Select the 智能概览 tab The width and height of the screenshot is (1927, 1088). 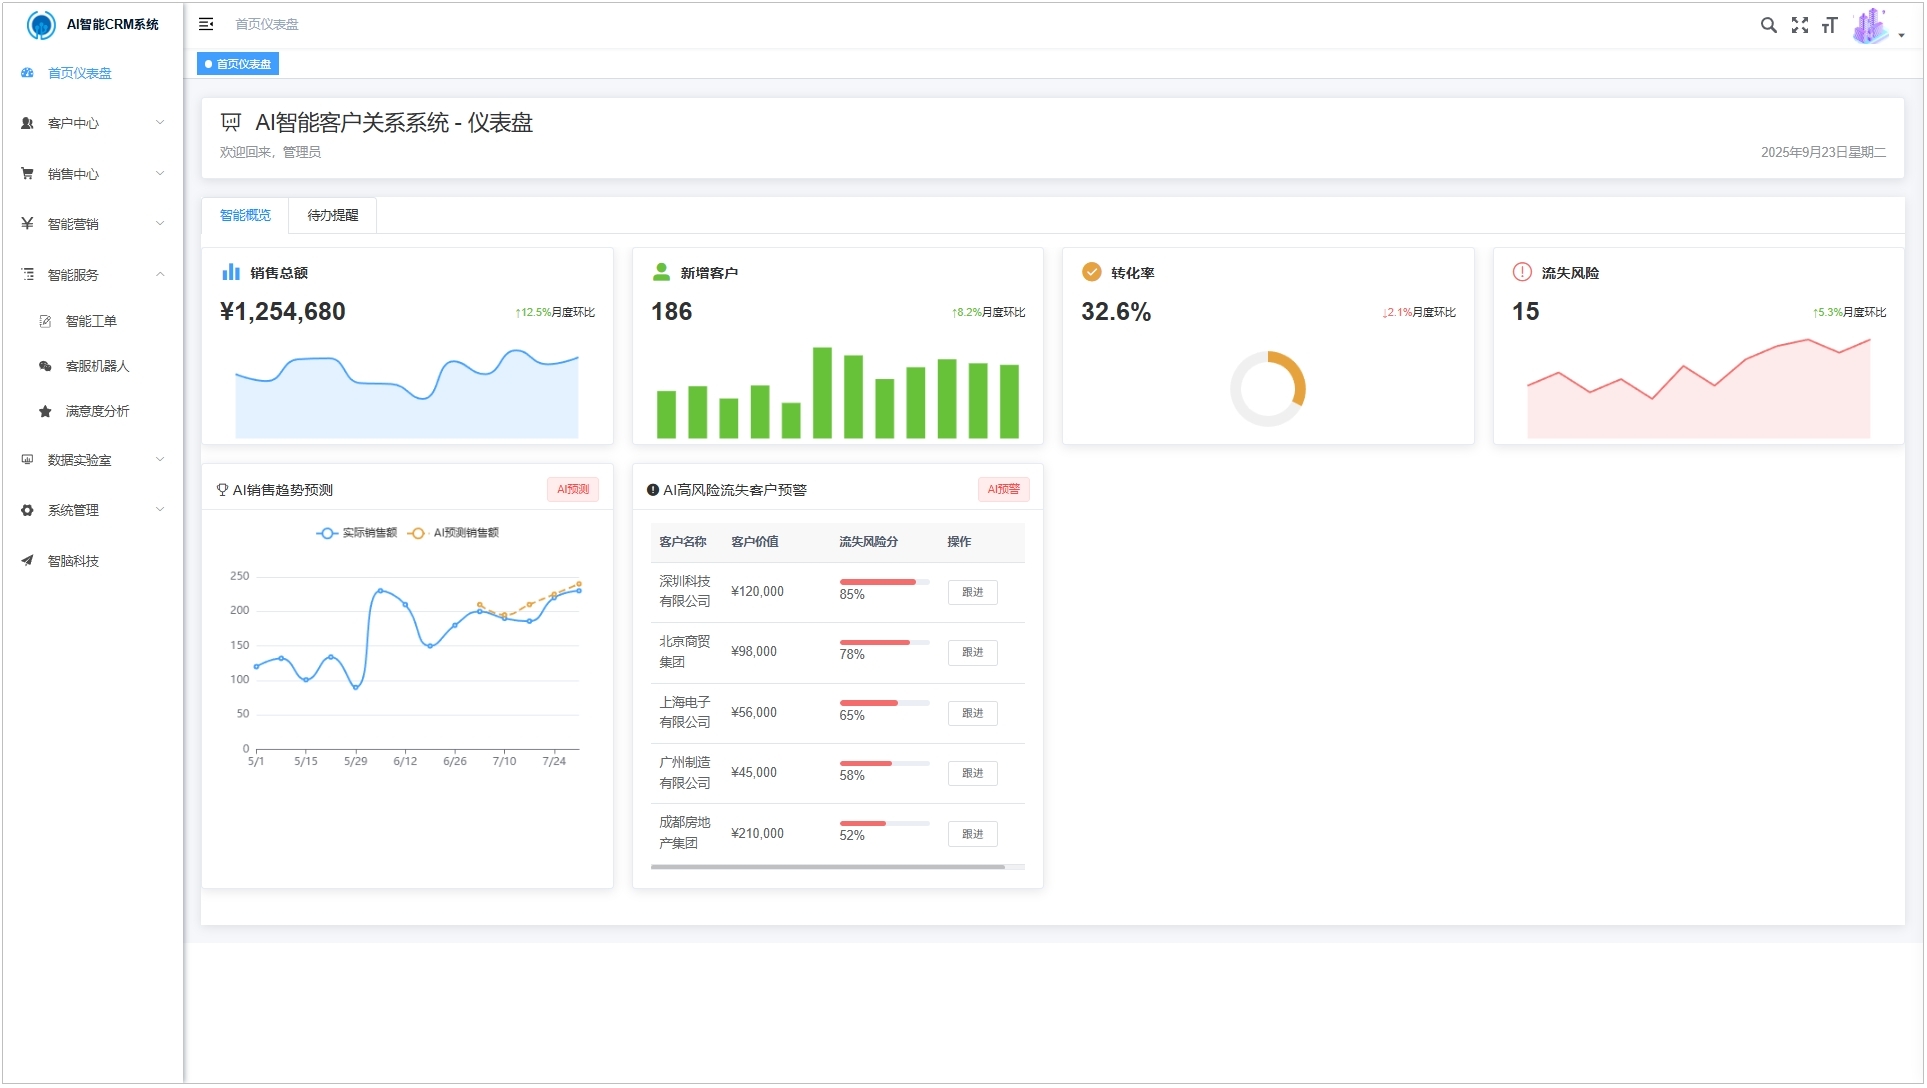245,215
